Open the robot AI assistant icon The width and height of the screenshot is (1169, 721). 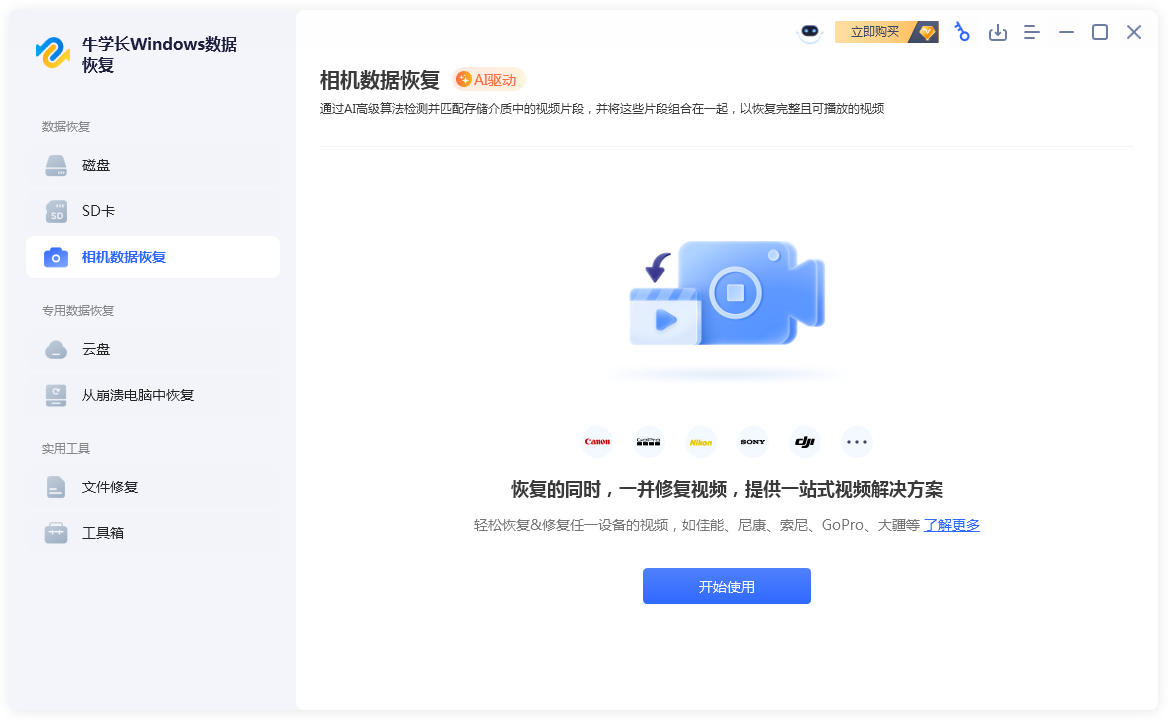pos(808,33)
